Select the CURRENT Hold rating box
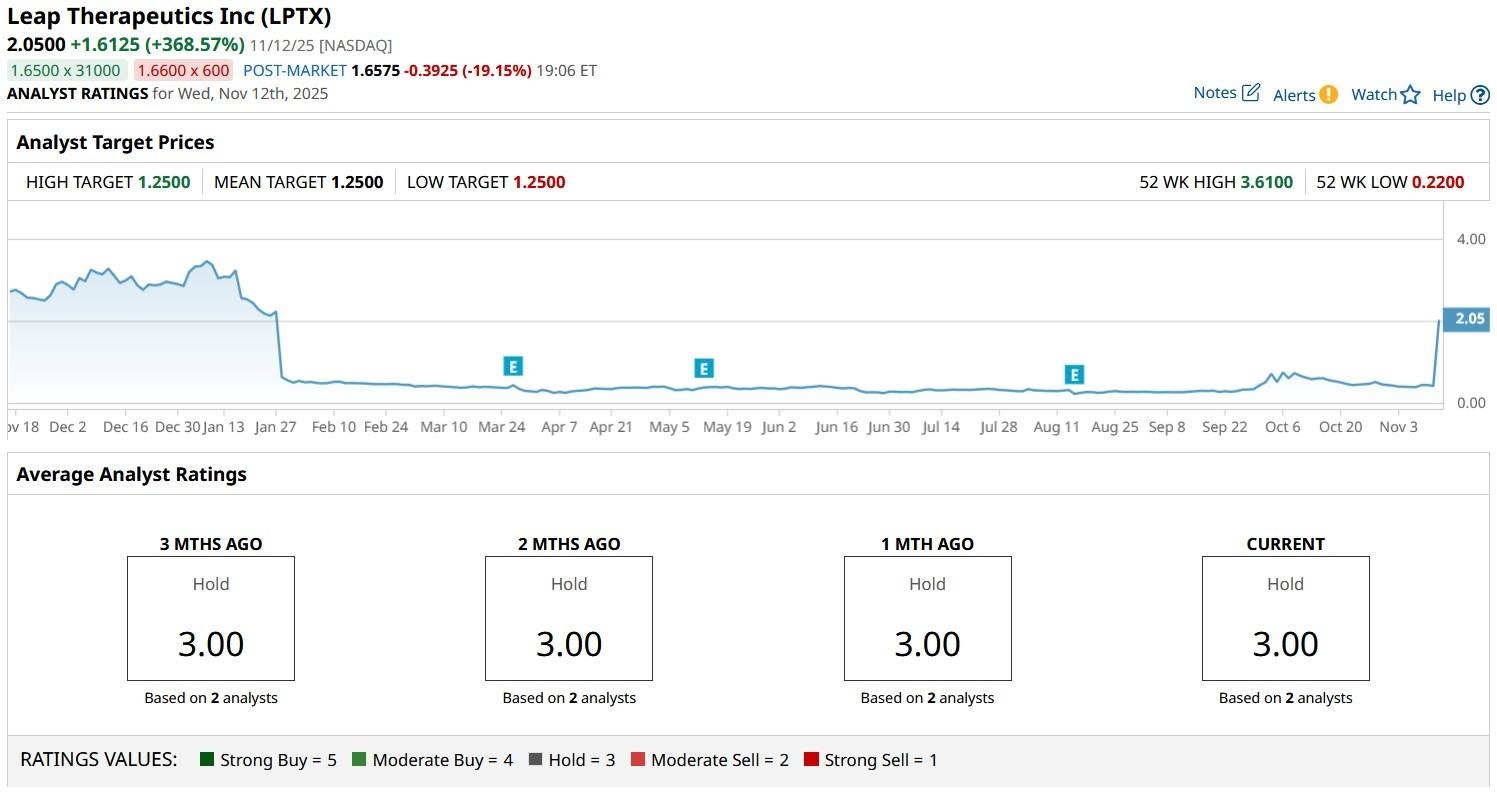The height and width of the screenshot is (793, 1497). tap(1286, 618)
